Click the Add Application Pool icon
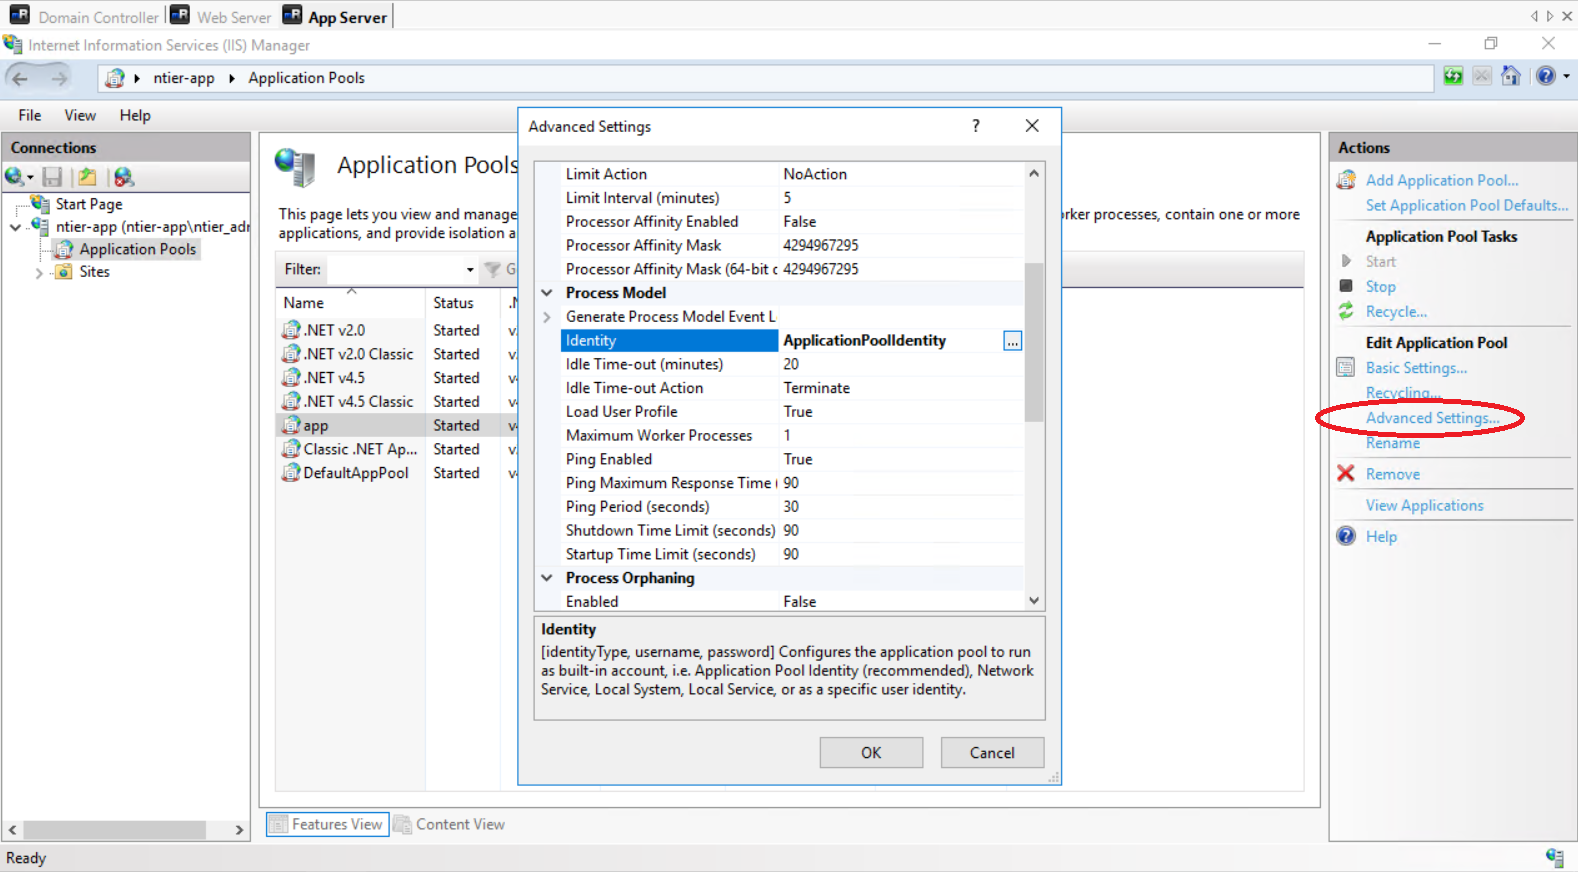1578x872 pixels. (x=1346, y=180)
